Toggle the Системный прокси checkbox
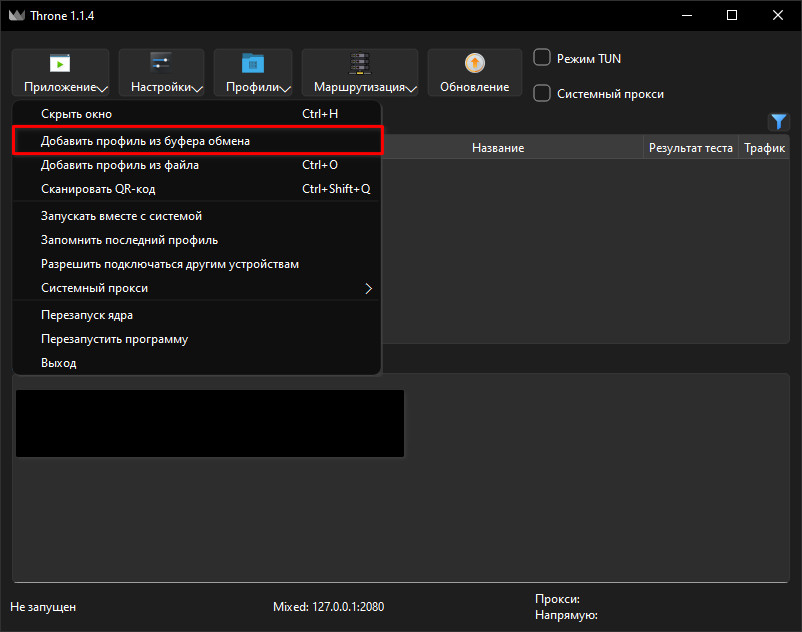The image size is (802, 632). pyautogui.click(x=542, y=93)
